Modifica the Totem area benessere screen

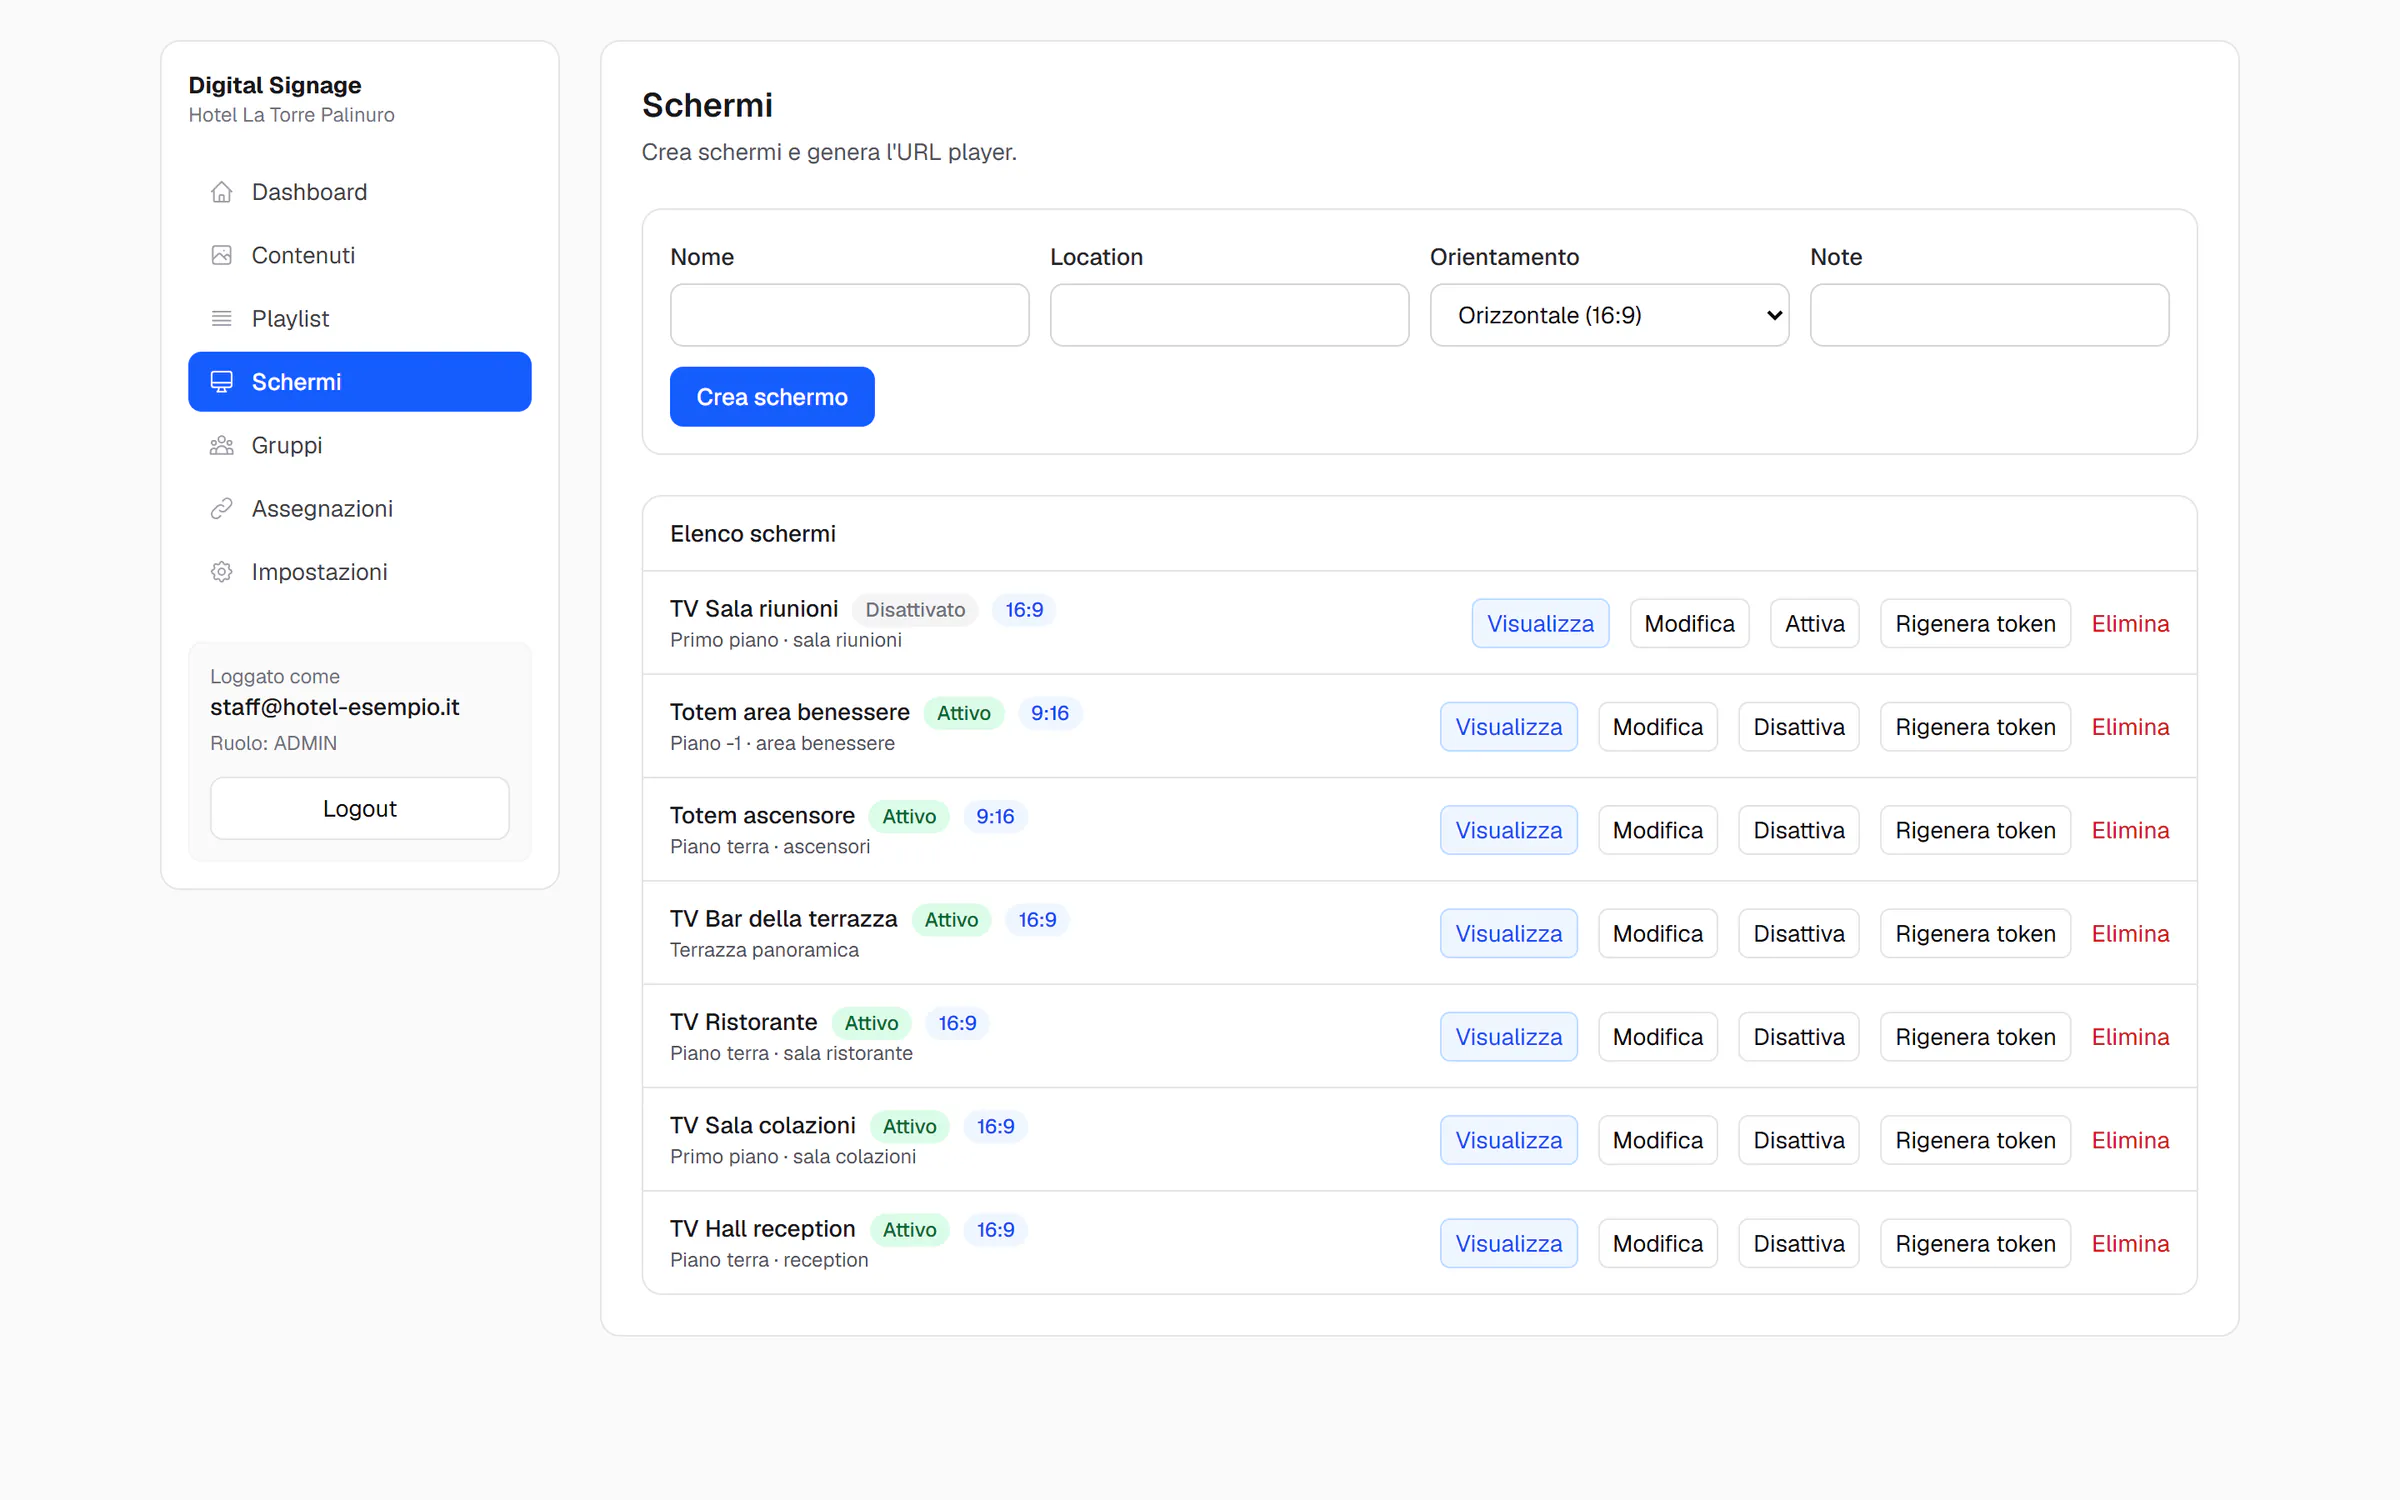1657,727
